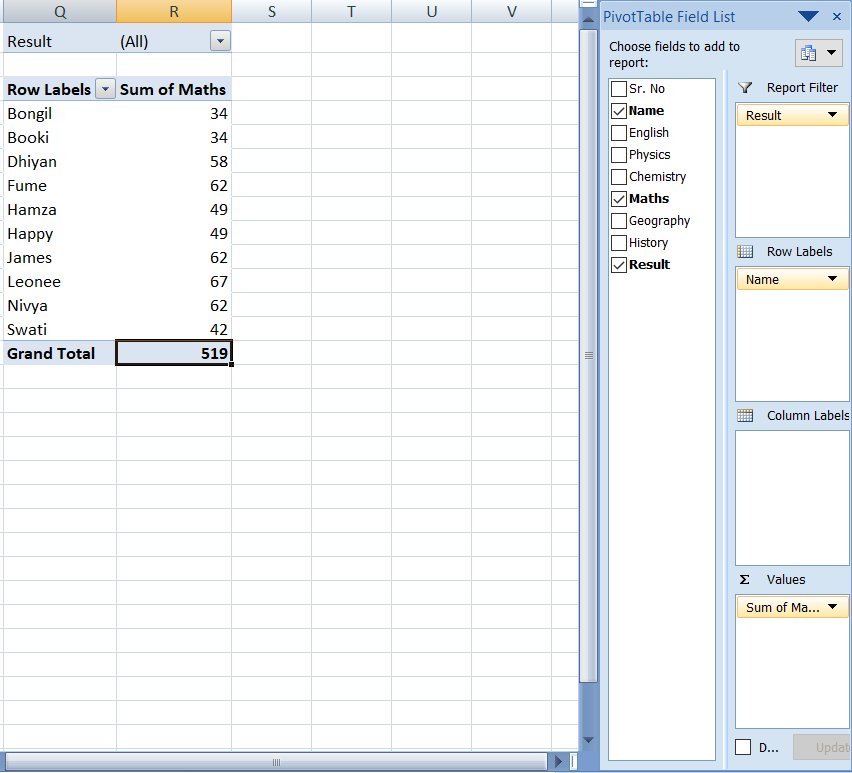Screen dimensions: 852x773
Task: Tick the Defer Layout Update checkbox
Action: pos(743,747)
